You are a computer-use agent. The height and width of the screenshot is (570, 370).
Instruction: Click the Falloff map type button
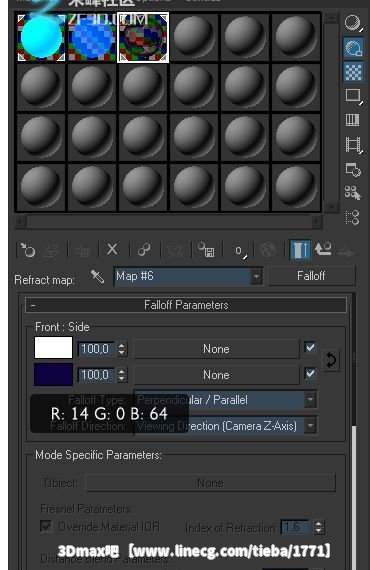(311, 276)
